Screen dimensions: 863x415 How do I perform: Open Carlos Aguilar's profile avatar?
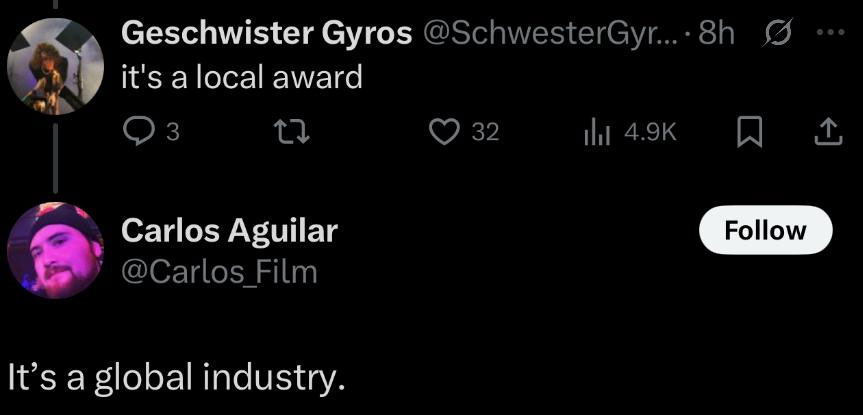click(x=55, y=250)
